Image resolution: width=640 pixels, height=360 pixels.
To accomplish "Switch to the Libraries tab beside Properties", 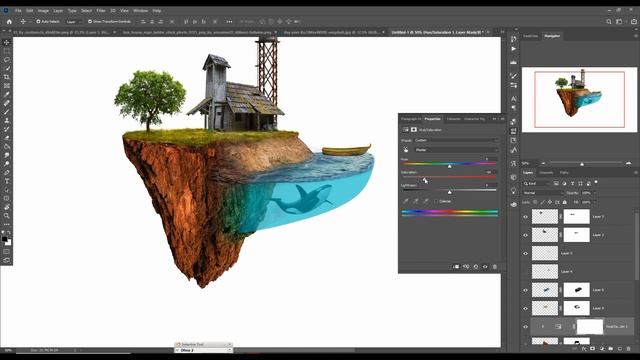I will (x=453, y=119).
